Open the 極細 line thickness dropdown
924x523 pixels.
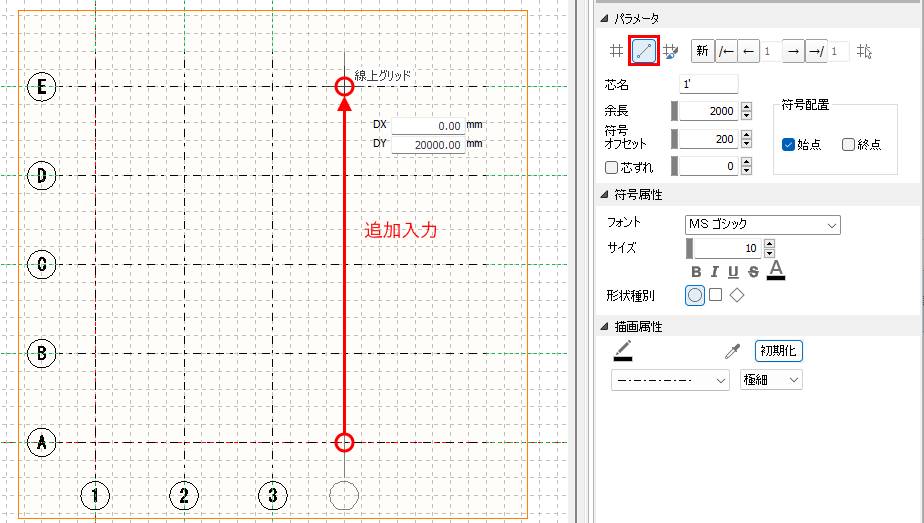771,380
